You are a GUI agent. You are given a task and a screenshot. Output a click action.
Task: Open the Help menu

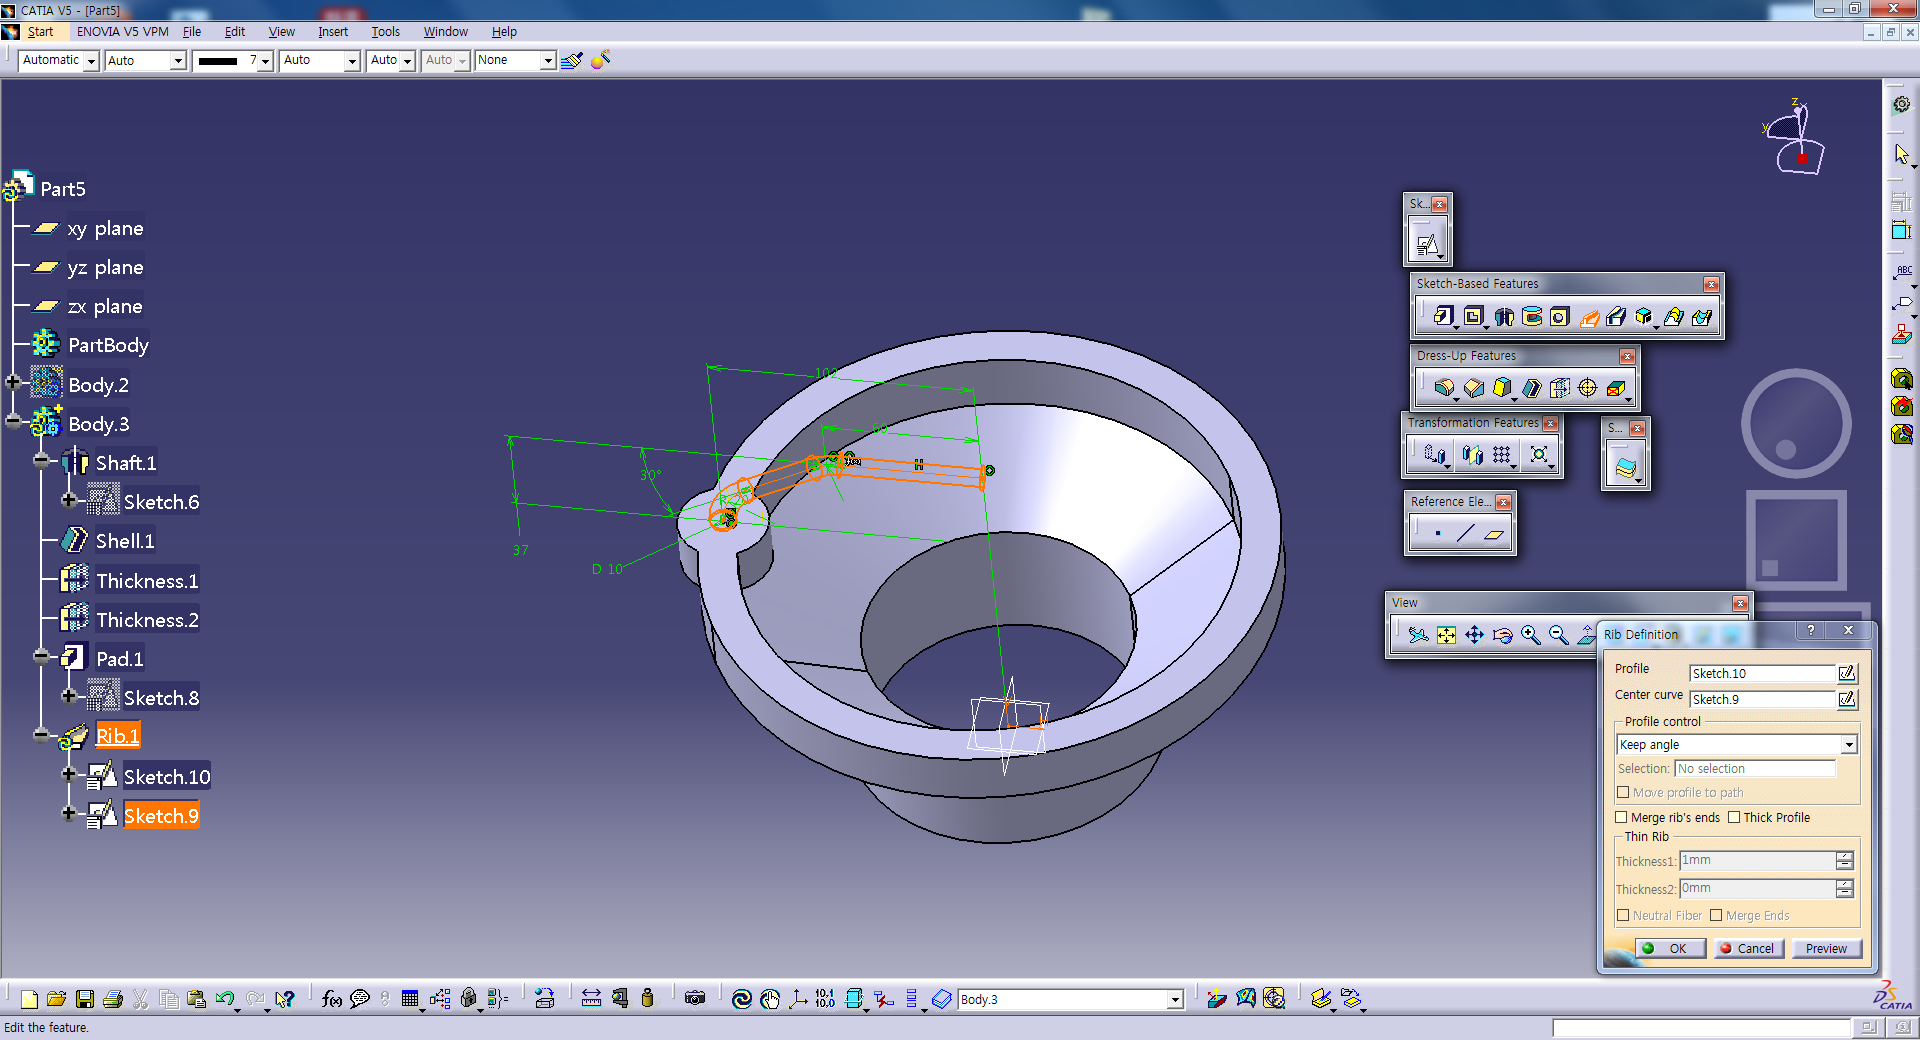point(504,32)
